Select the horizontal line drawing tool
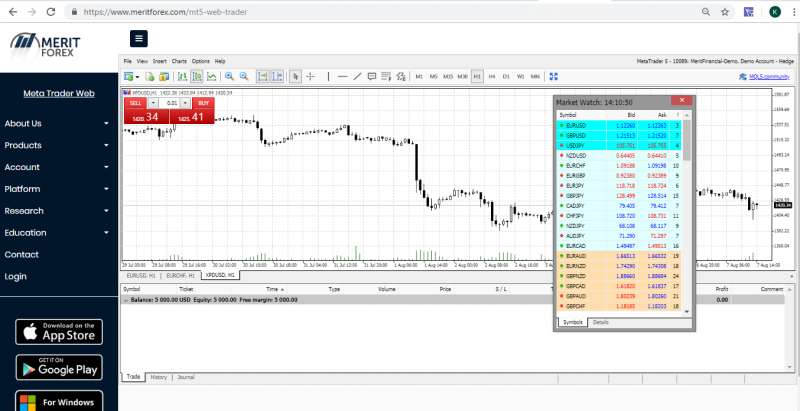This screenshot has height=411, width=800. (343, 76)
